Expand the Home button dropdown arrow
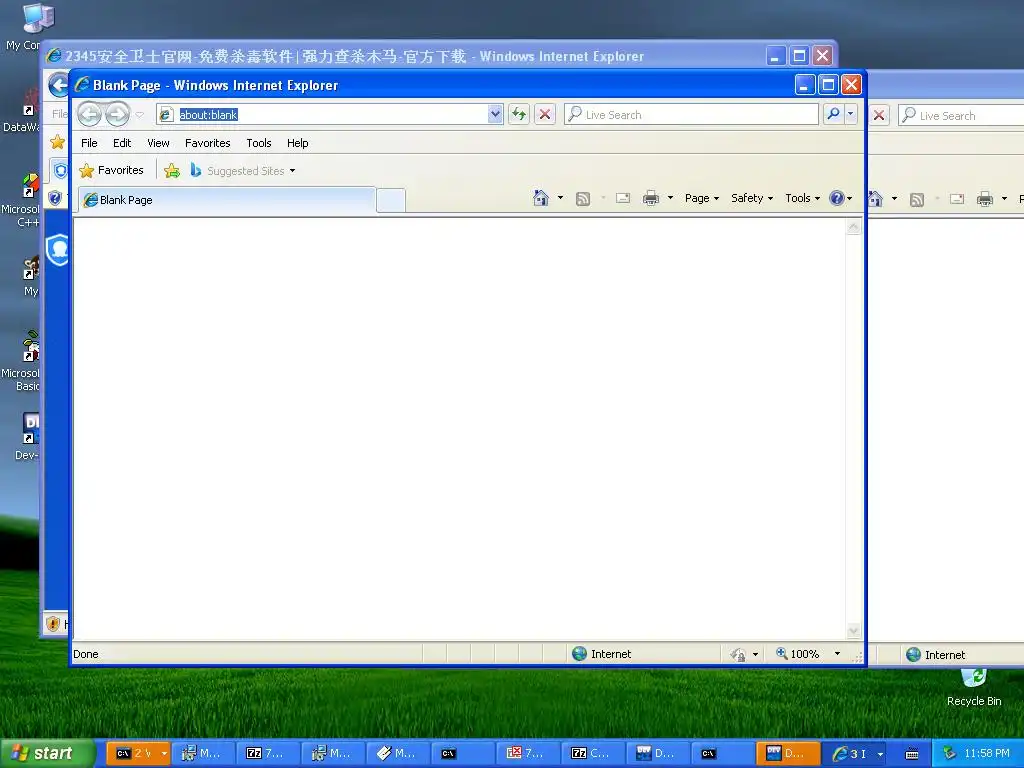The height and width of the screenshot is (768, 1024). [x=560, y=198]
